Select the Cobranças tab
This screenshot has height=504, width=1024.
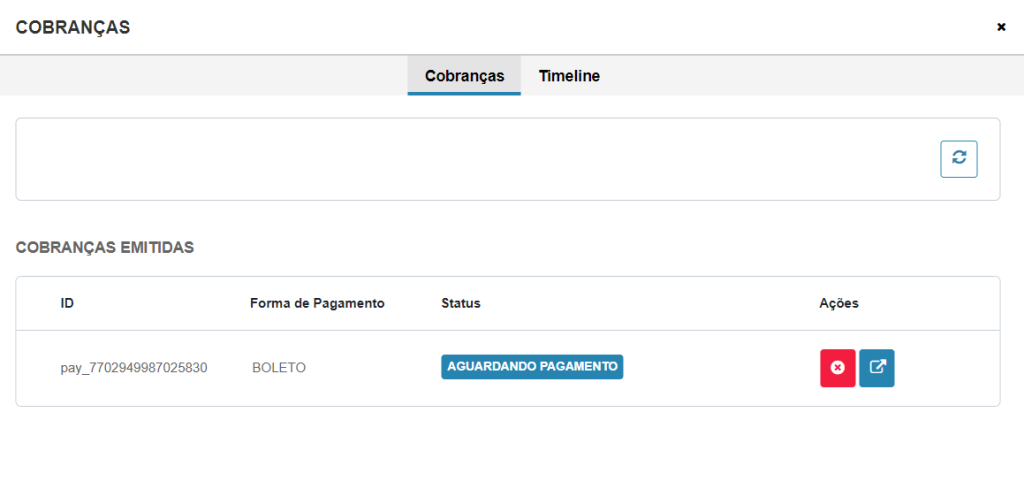(x=464, y=76)
